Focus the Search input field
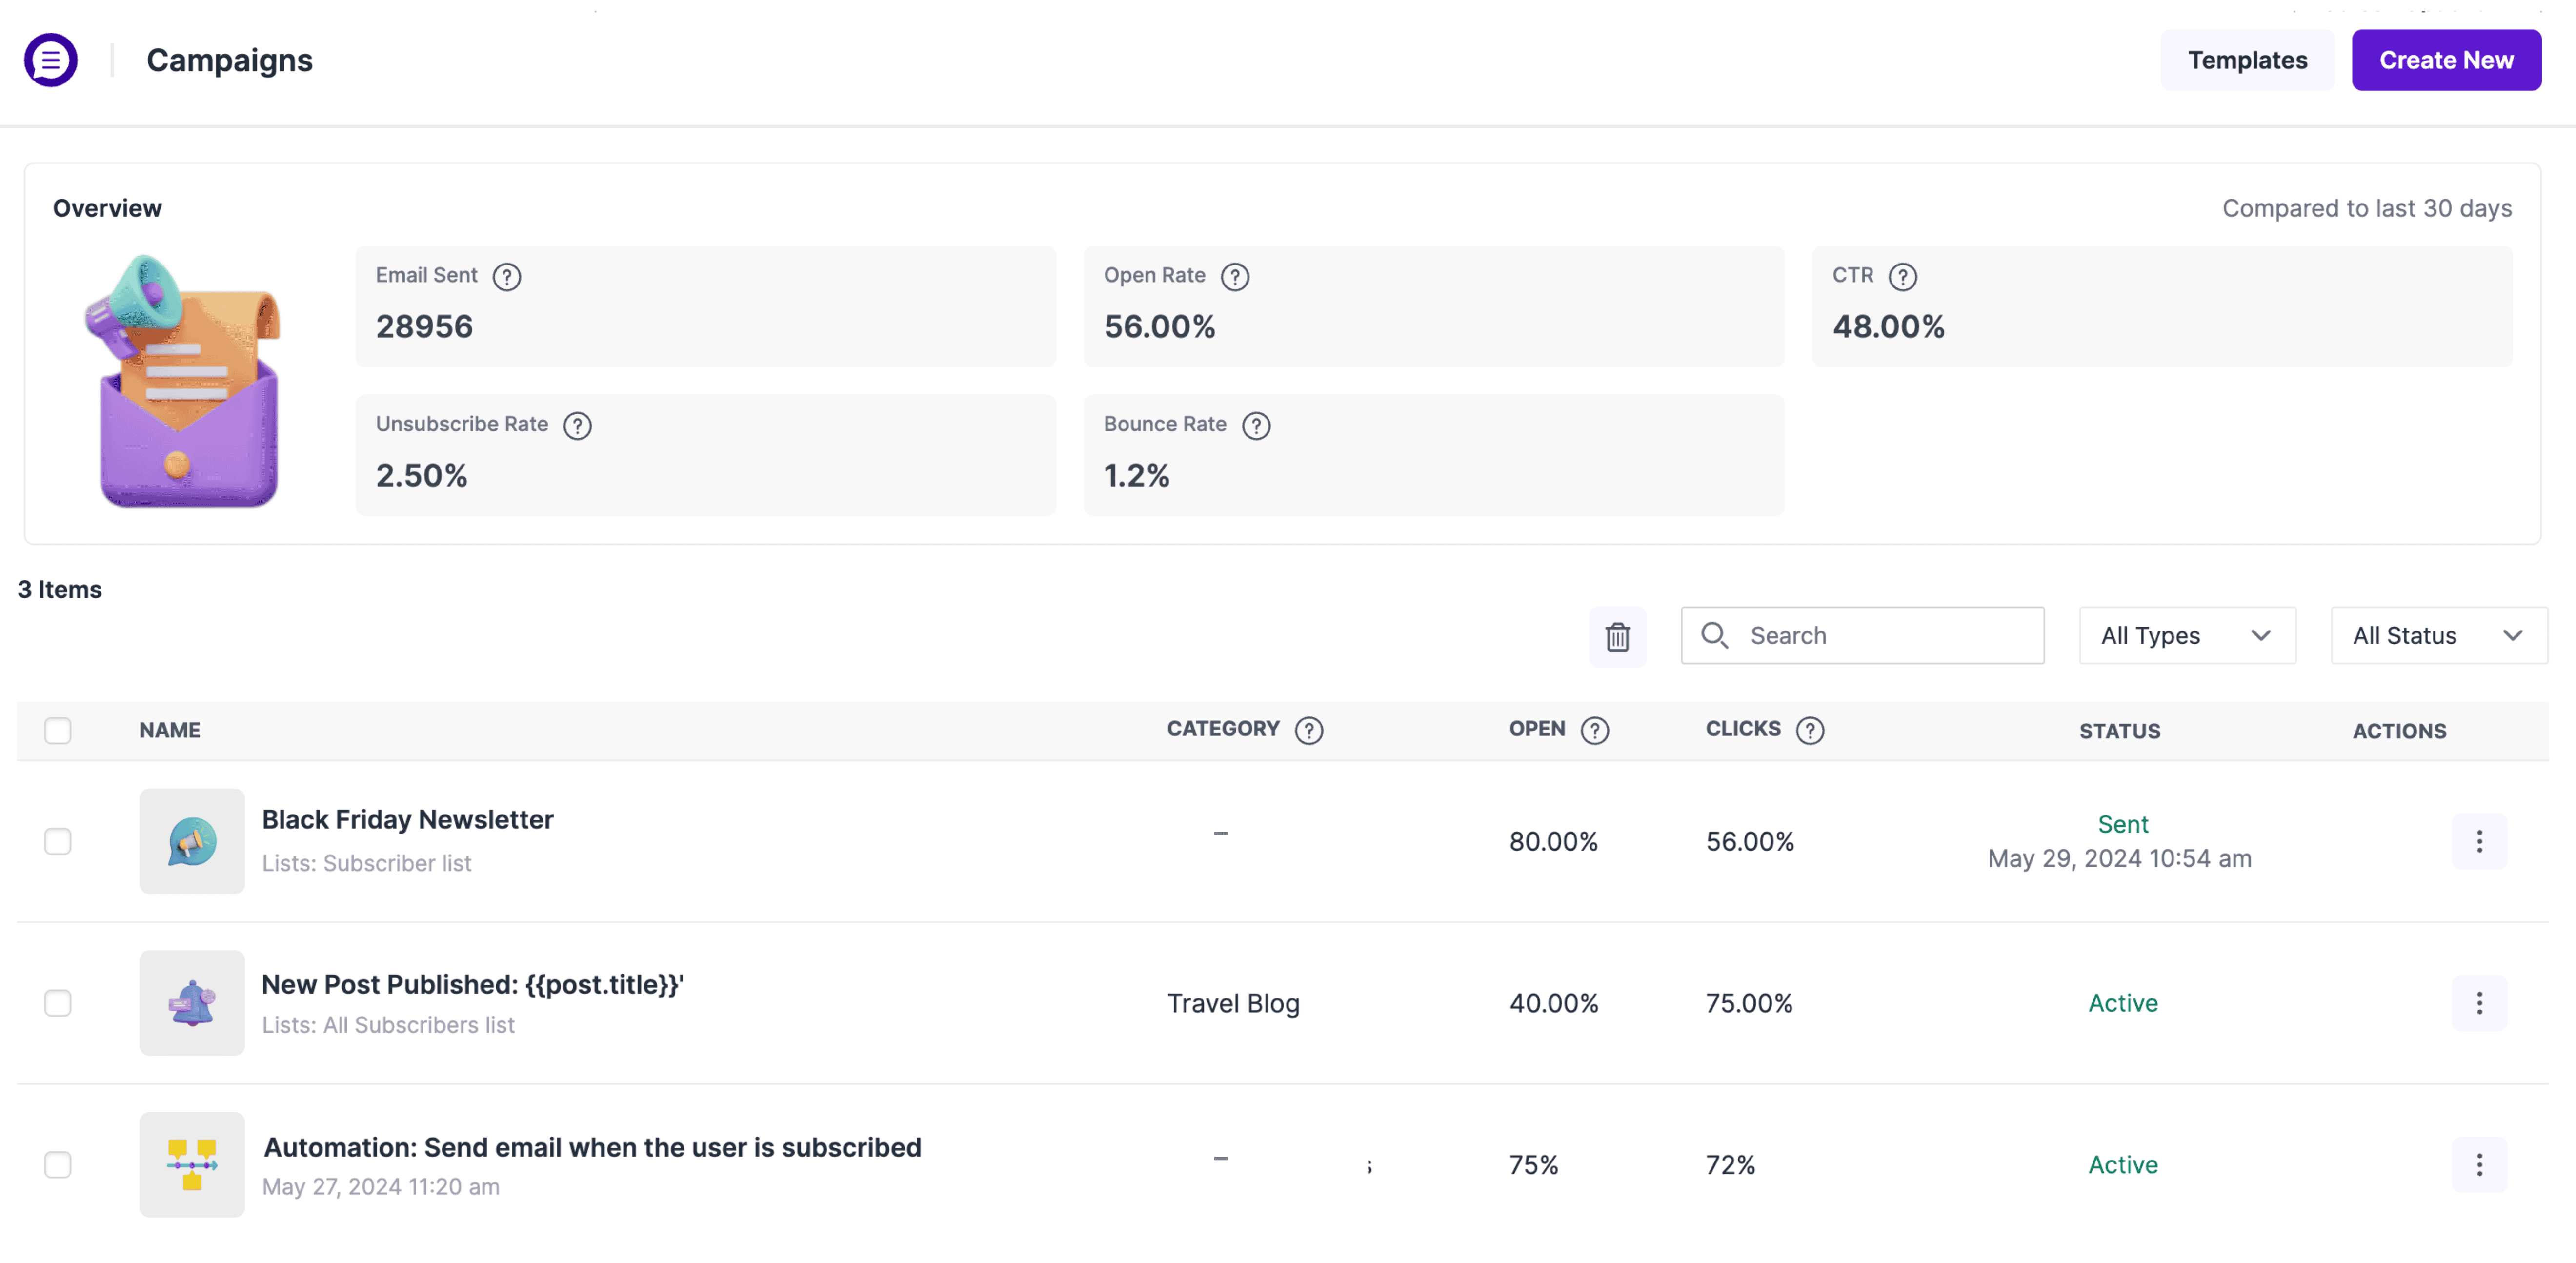Viewport: 2576px width, 1263px height. click(1862, 636)
